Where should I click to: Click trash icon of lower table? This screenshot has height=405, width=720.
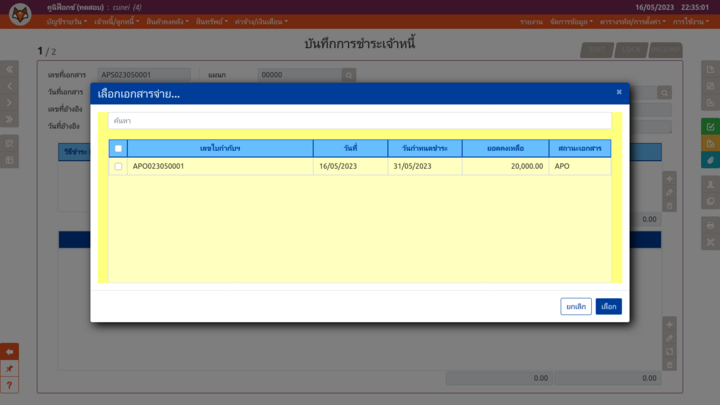pyautogui.click(x=669, y=365)
